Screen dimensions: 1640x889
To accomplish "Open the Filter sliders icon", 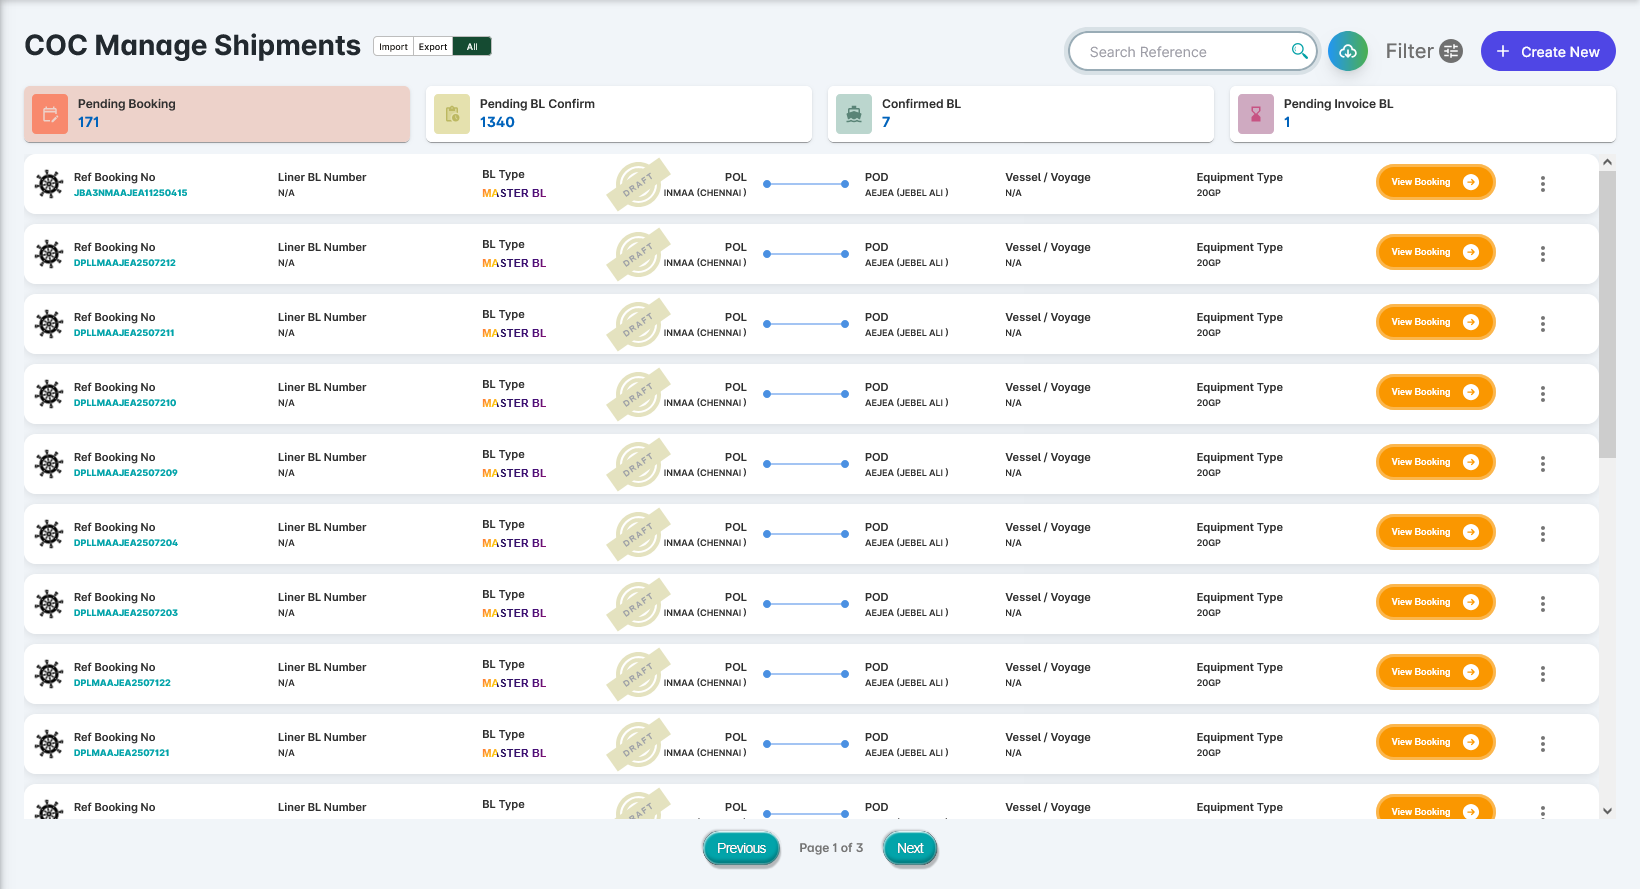I will pyautogui.click(x=1451, y=51).
